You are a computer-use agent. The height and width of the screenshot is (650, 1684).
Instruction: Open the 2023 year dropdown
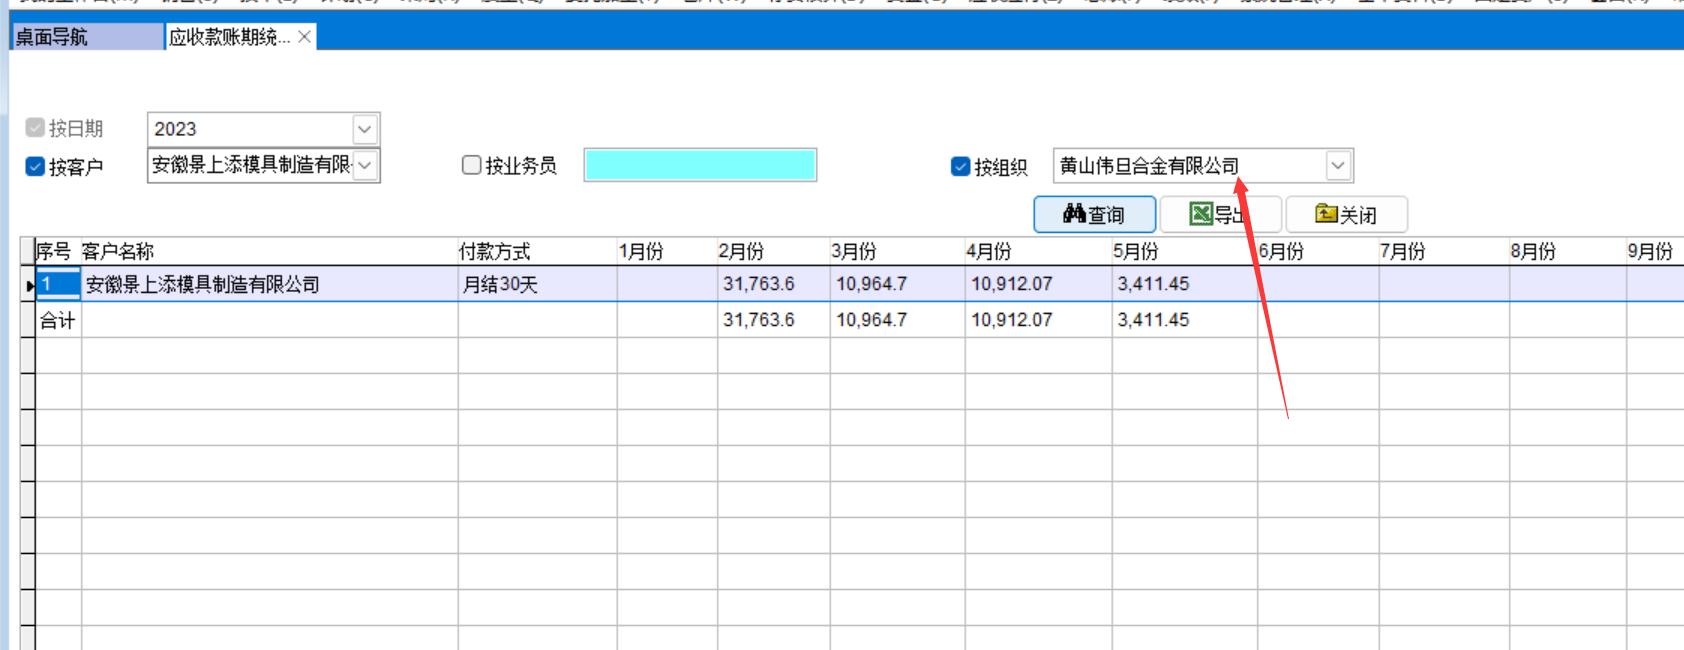[x=365, y=129]
